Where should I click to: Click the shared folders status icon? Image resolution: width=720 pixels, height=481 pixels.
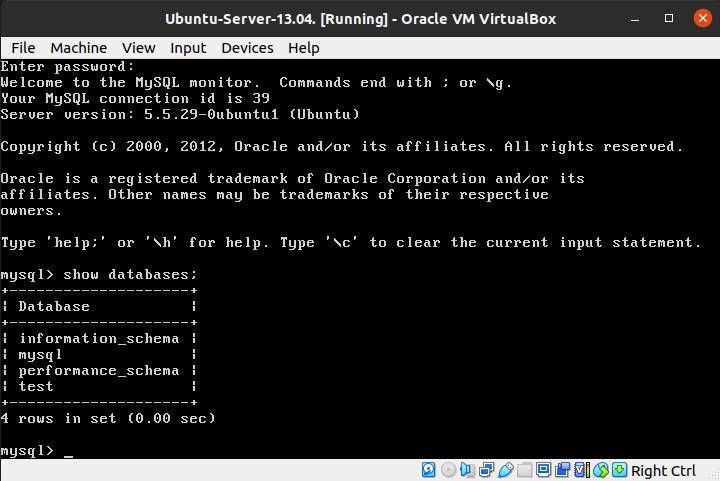pos(524,470)
